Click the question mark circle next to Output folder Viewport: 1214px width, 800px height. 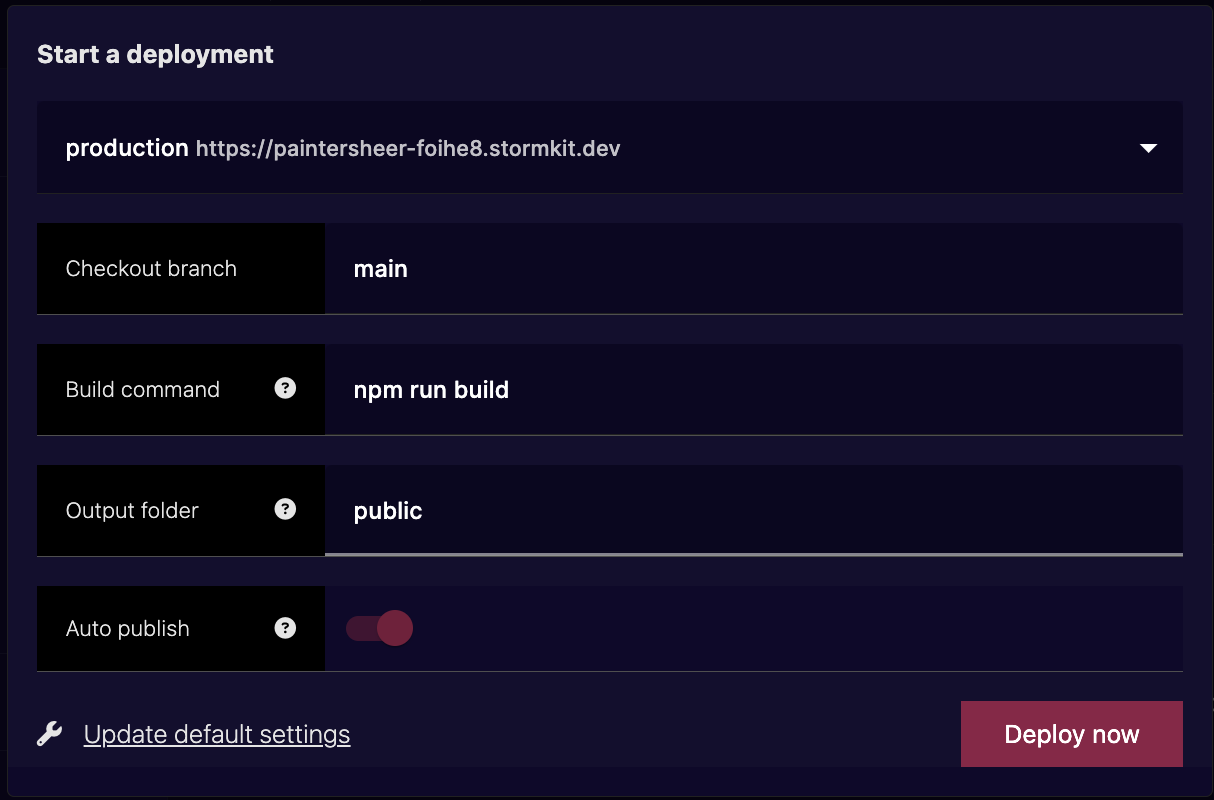[x=286, y=509]
